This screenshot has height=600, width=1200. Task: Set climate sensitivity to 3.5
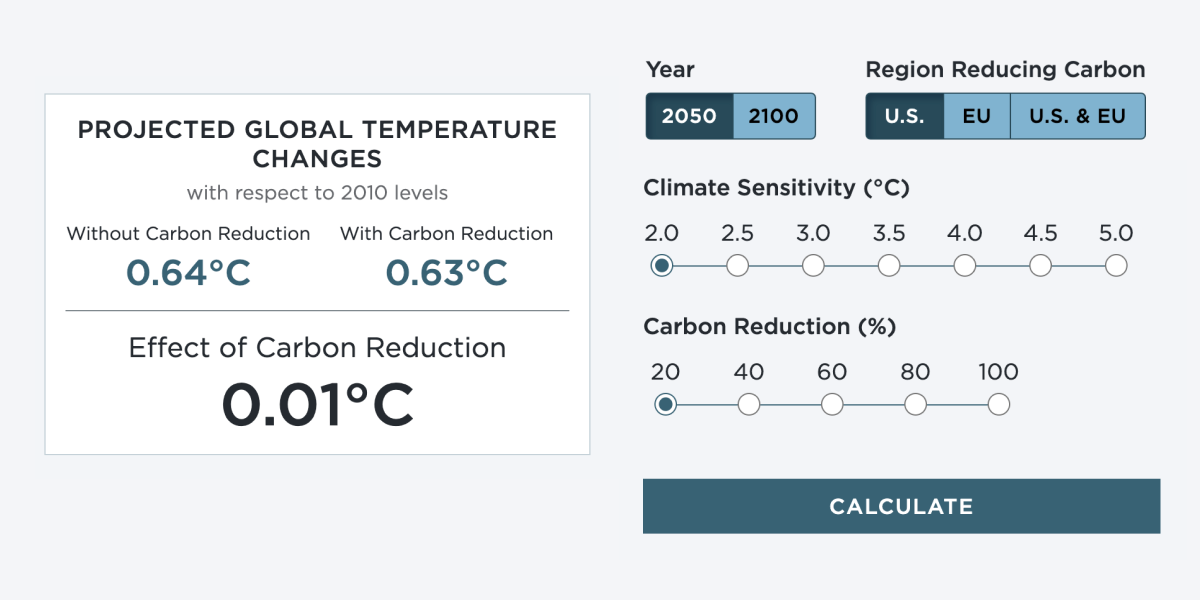[x=889, y=265]
